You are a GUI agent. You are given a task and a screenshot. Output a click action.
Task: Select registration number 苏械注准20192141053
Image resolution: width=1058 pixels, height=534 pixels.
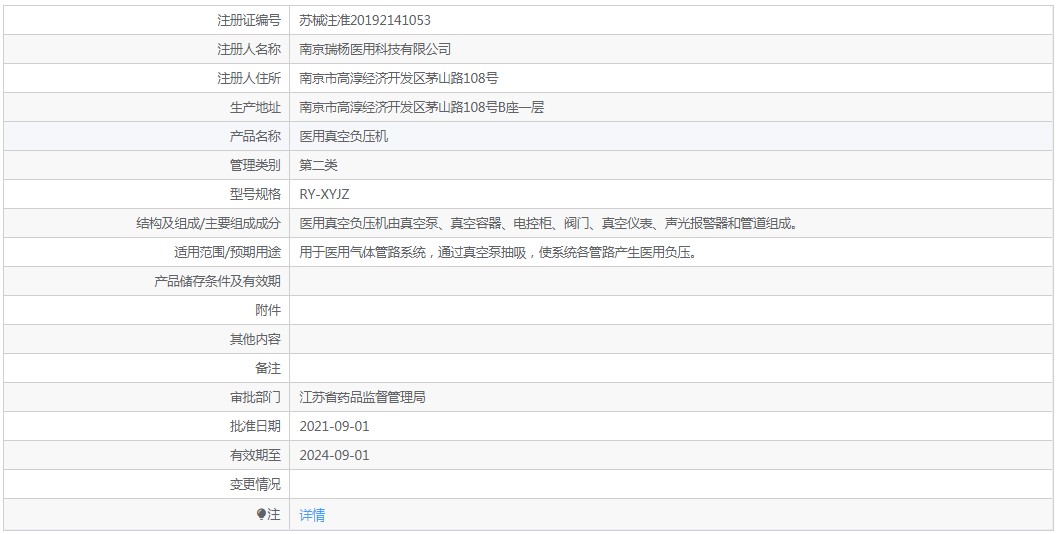point(365,20)
